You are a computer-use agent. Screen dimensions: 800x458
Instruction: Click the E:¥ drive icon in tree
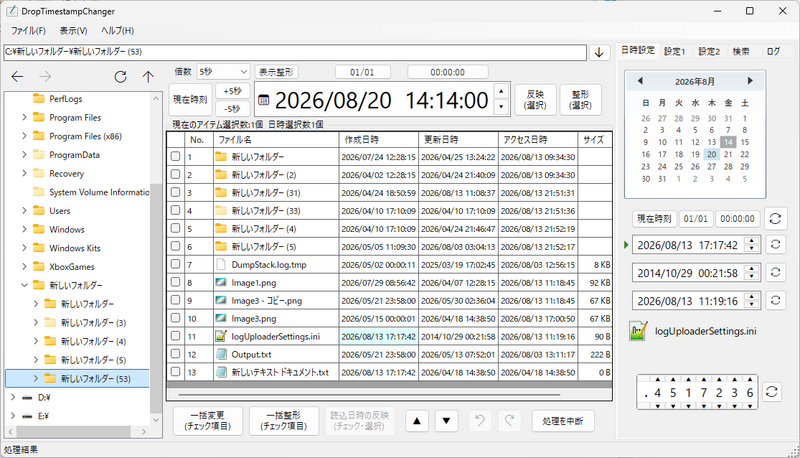tap(28, 416)
